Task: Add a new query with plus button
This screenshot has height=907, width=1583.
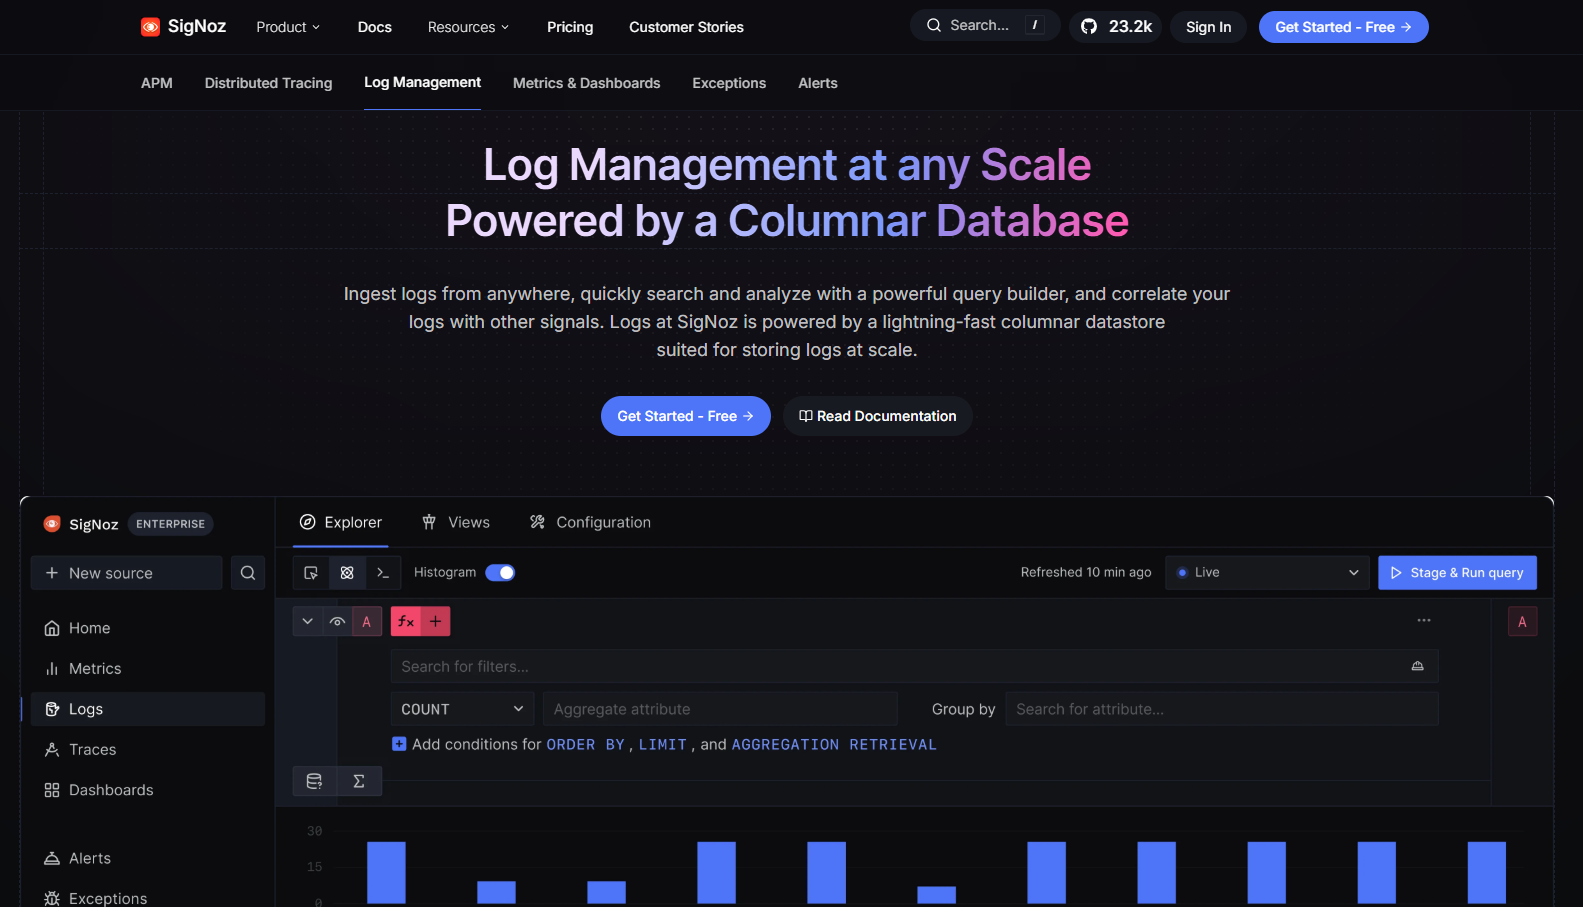Action: [x=436, y=622]
